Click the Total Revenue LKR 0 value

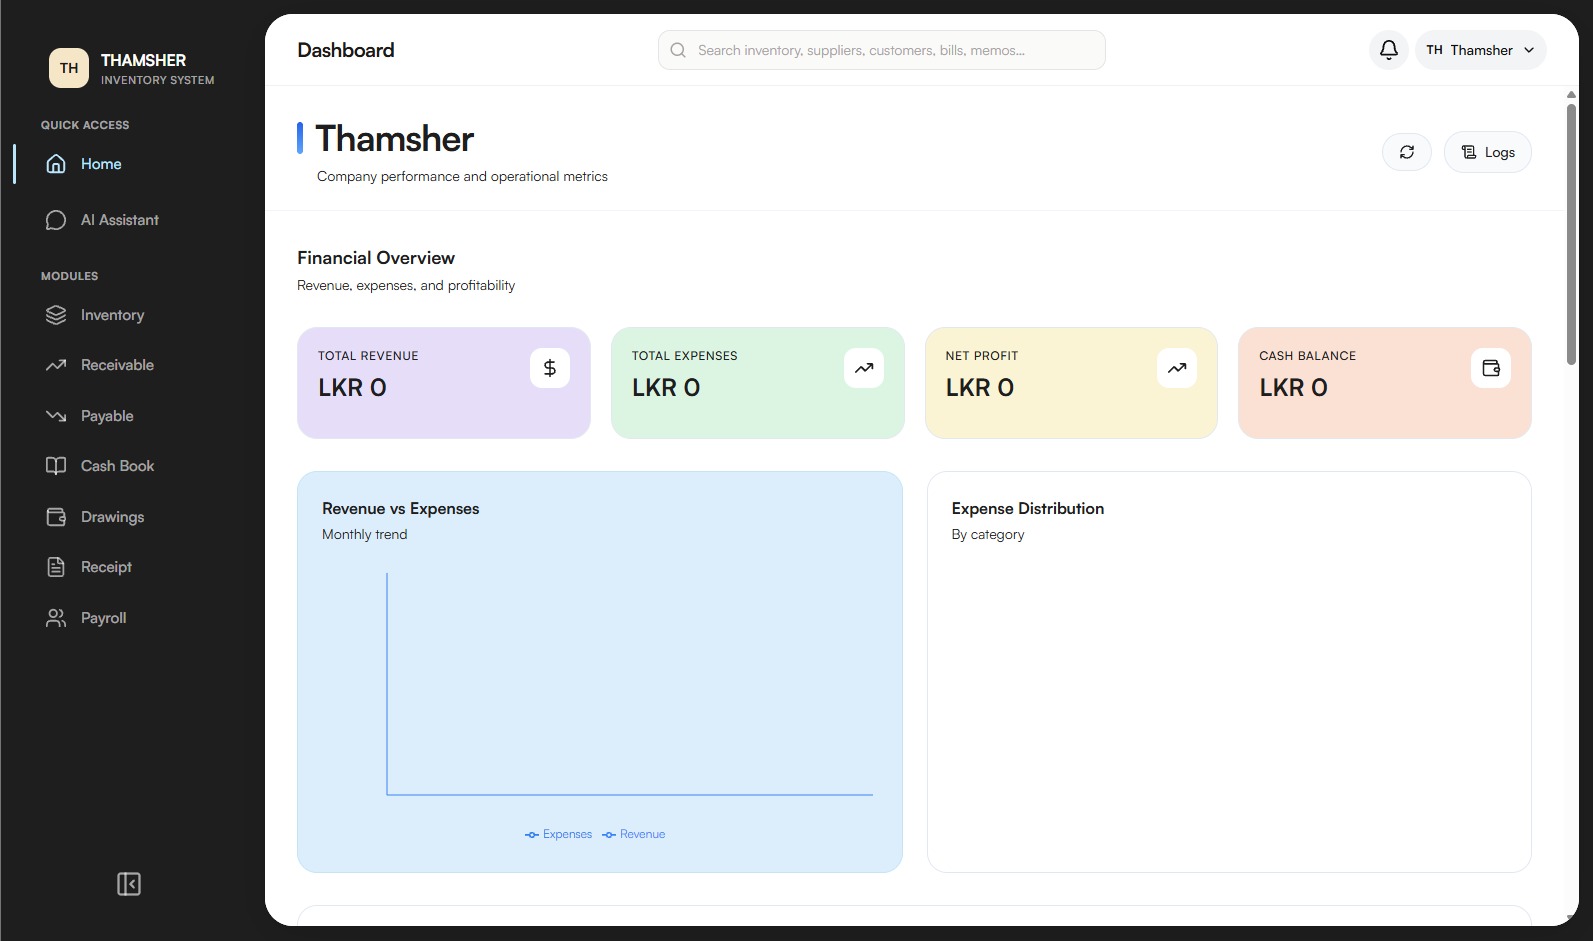point(352,388)
